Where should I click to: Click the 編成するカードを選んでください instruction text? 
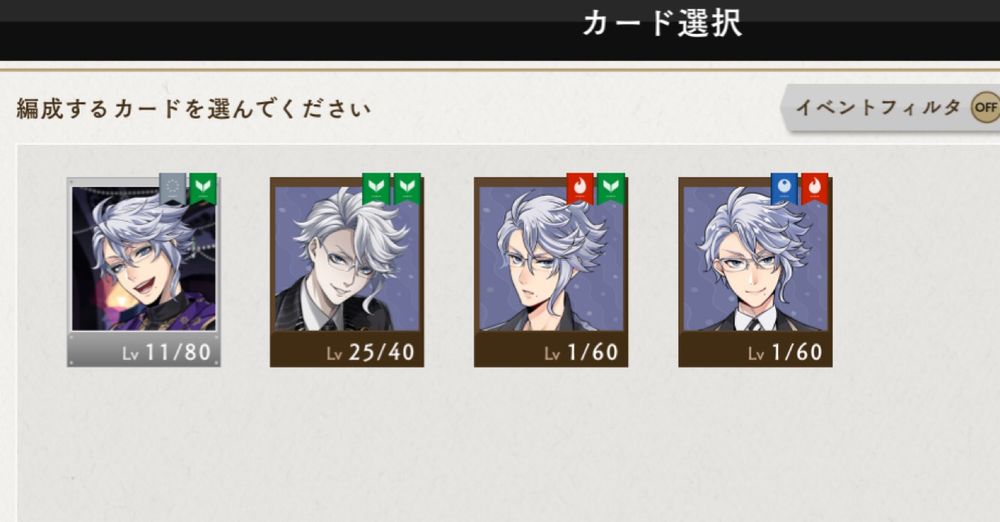193,108
